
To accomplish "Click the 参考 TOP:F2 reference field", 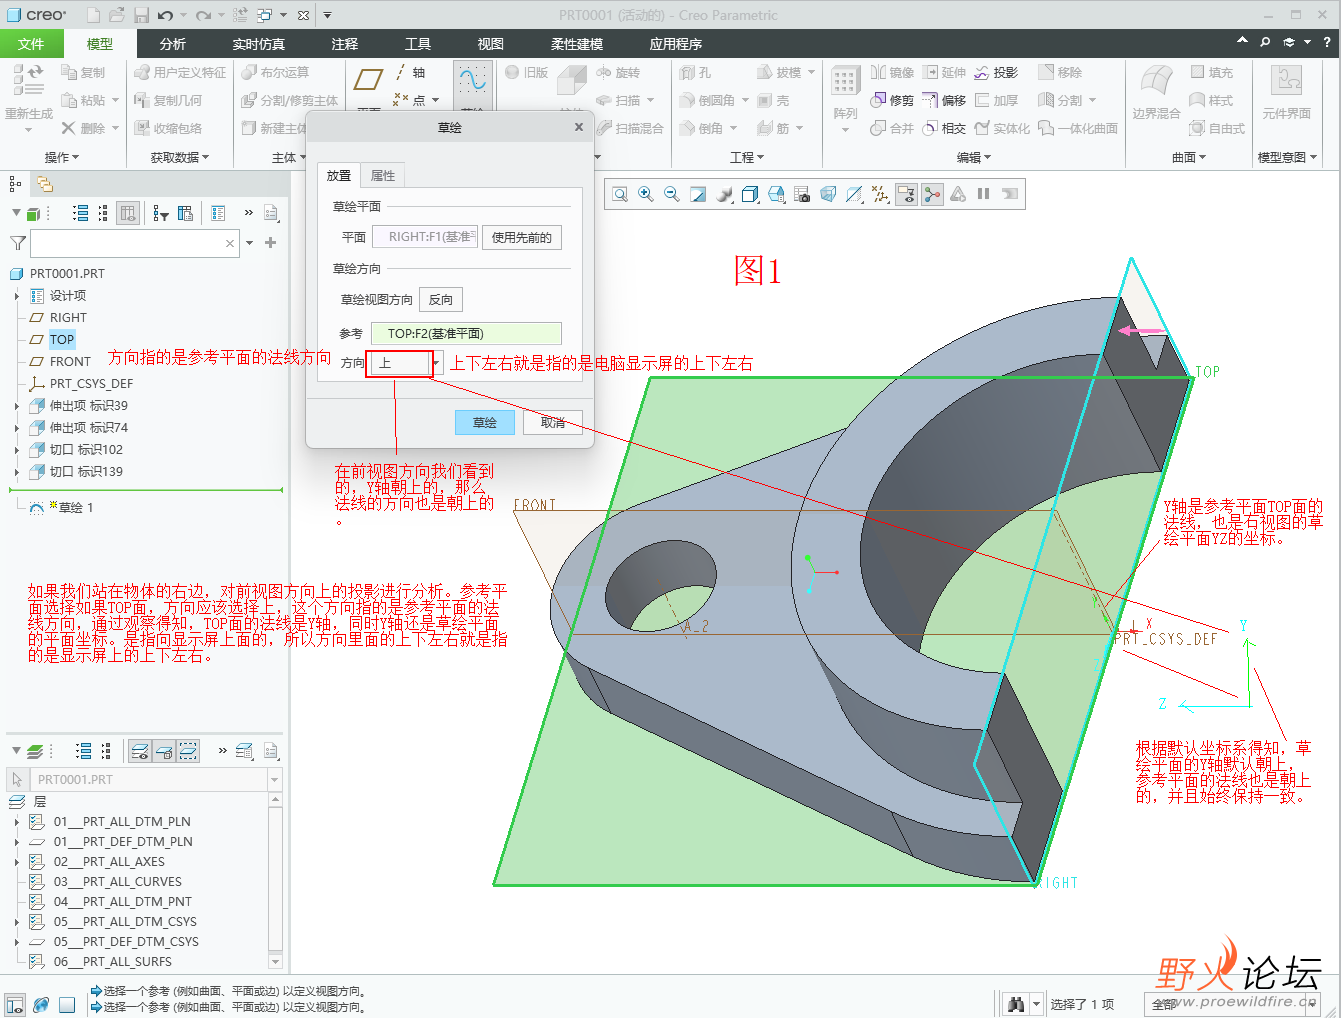I will 466,333.
